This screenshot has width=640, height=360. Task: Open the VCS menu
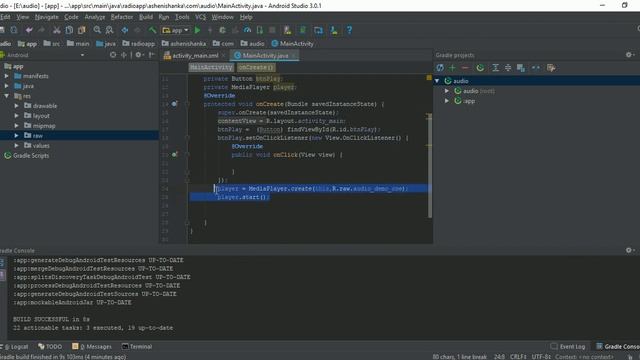click(200, 17)
